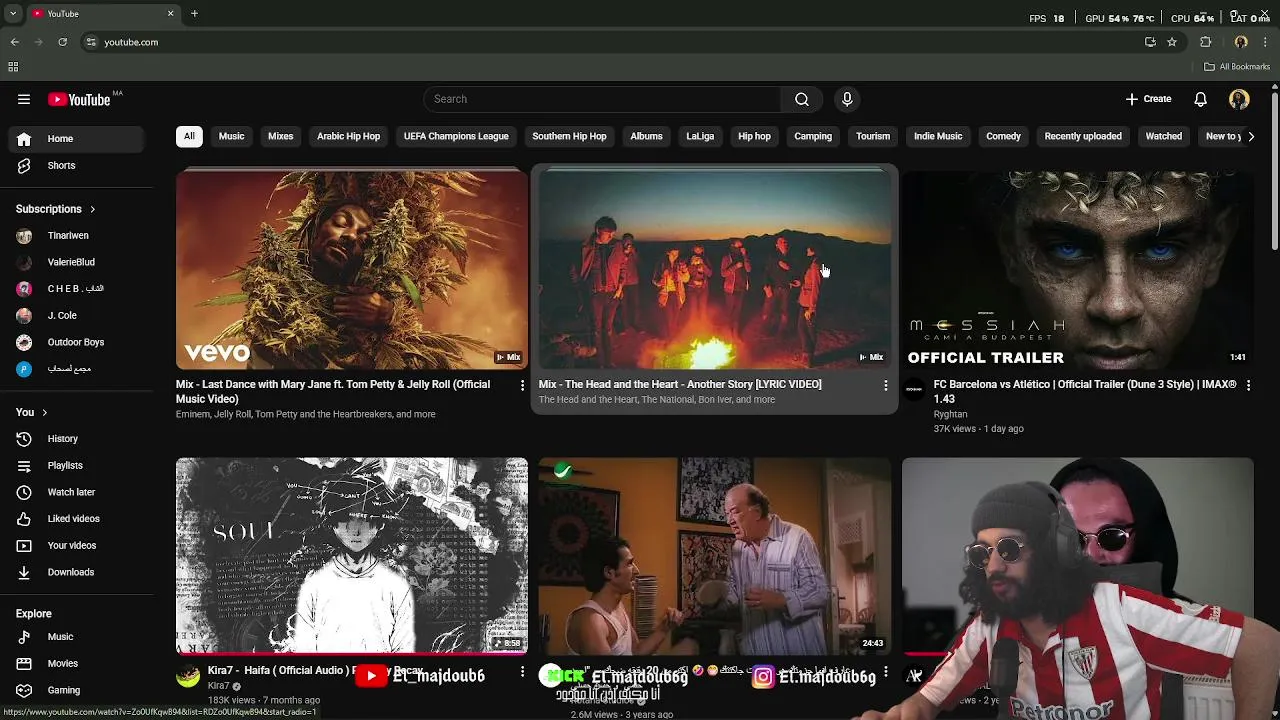Open the apps grid in bookmarks bar
1280x720 pixels.
tap(13, 67)
